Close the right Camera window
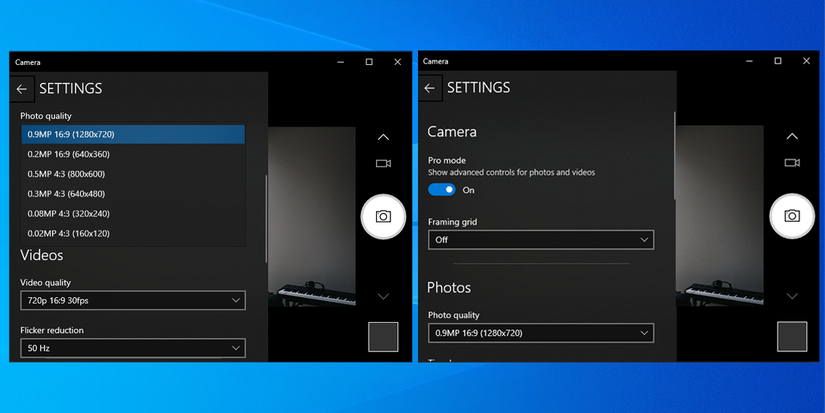 point(806,61)
